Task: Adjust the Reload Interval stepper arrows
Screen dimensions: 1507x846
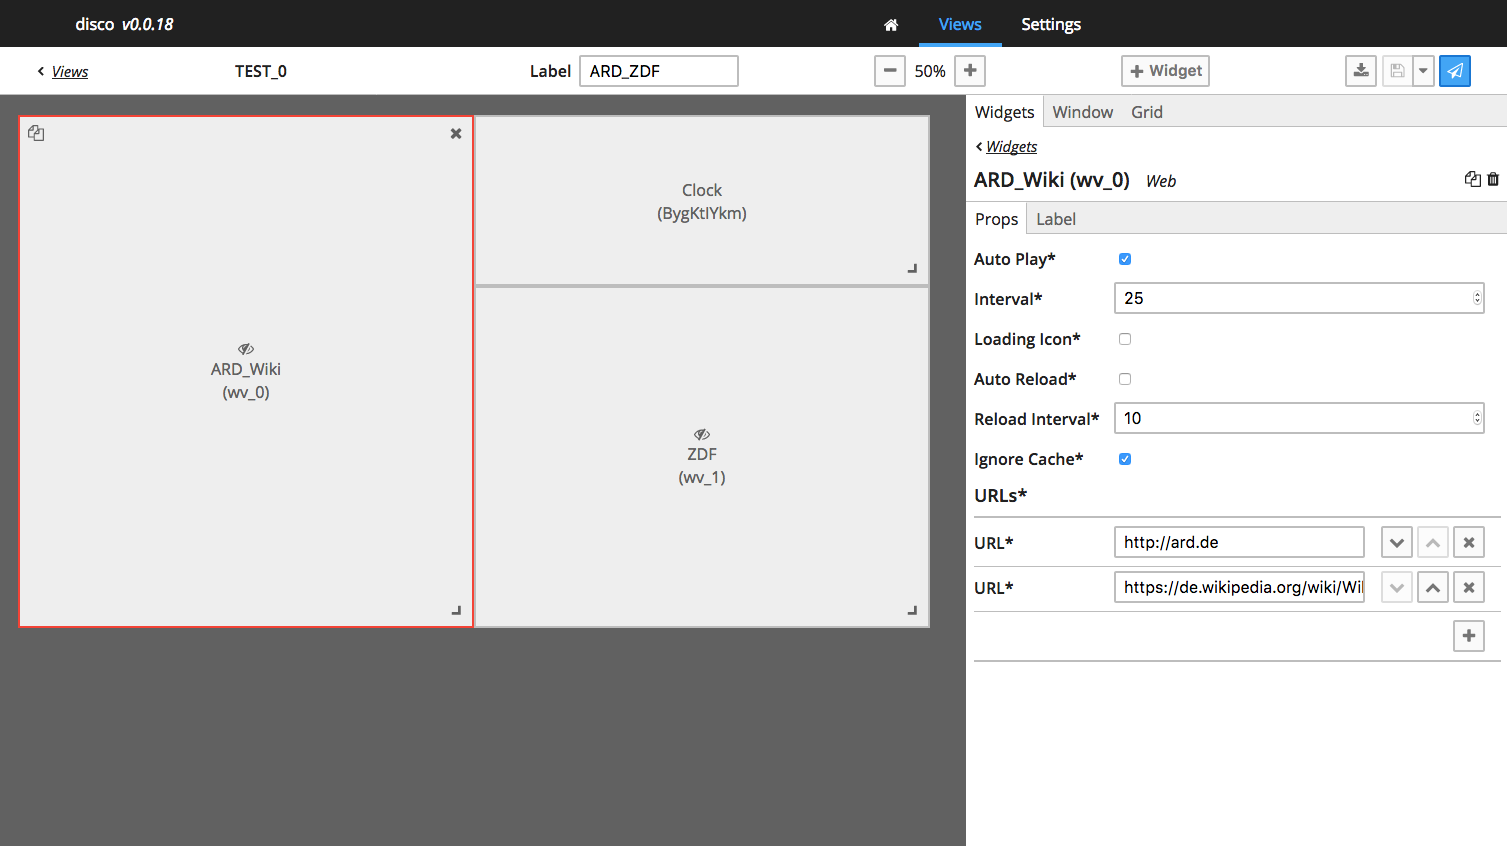Action: (x=1477, y=418)
